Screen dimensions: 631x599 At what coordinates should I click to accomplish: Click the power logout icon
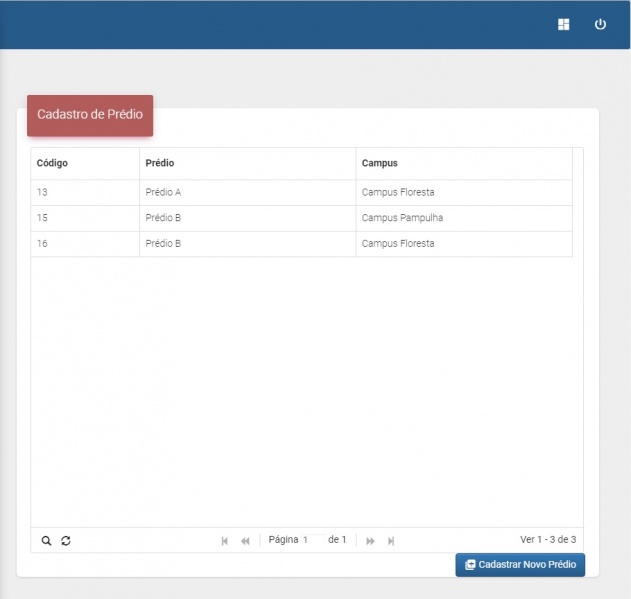click(600, 25)
